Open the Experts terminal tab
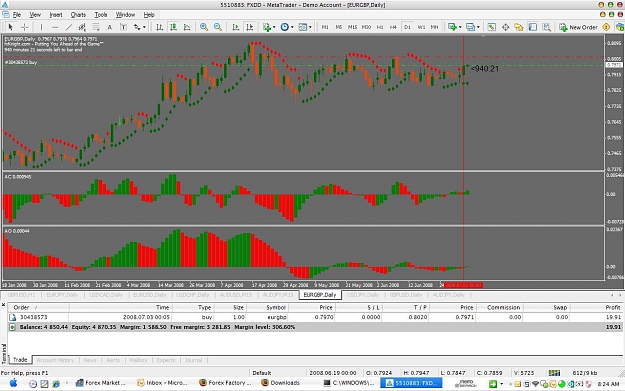Image resolution: width=625 pixels, height=391 pixels. click(x=166, y=360)
